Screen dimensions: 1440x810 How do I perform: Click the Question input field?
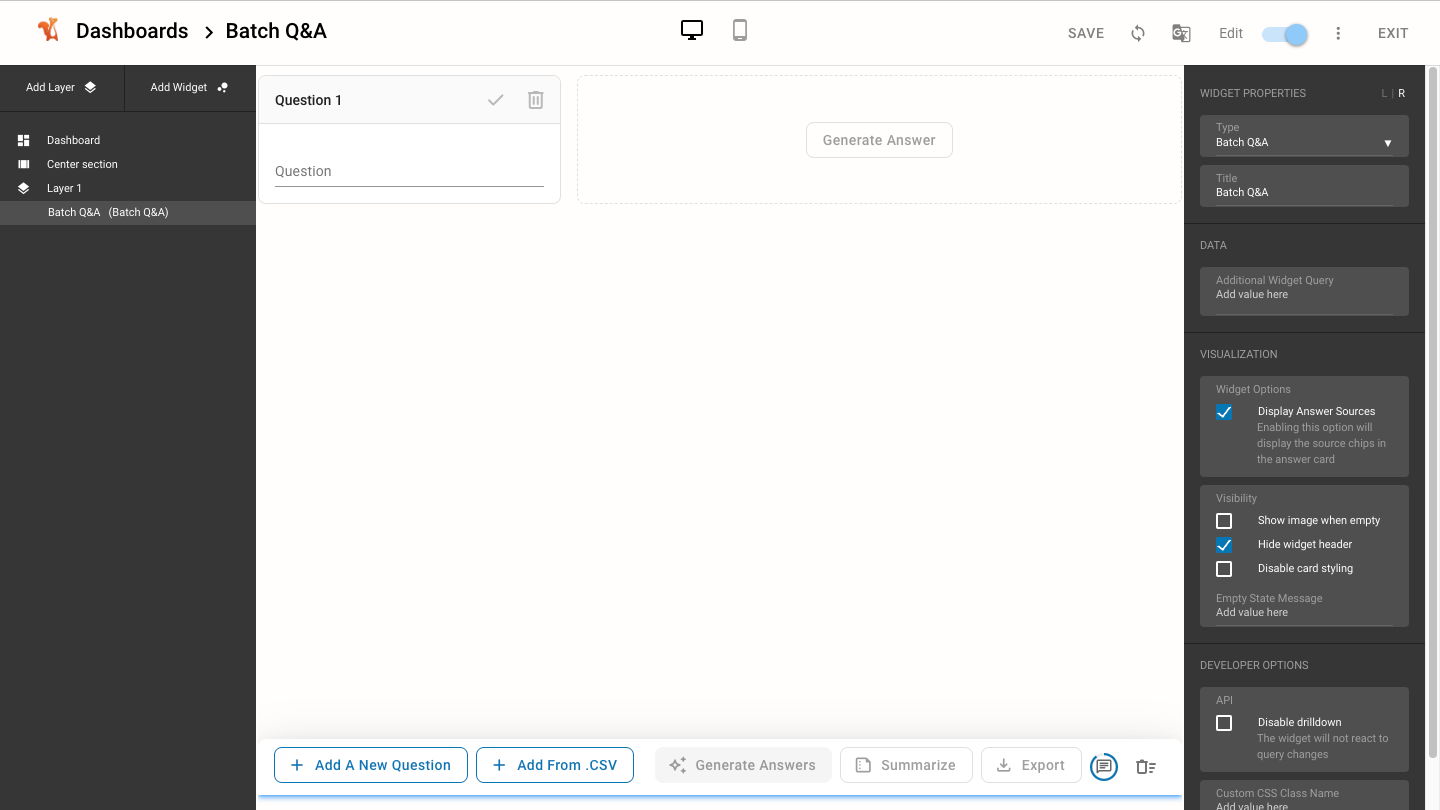pyautogui.click(x=409, y=171)
